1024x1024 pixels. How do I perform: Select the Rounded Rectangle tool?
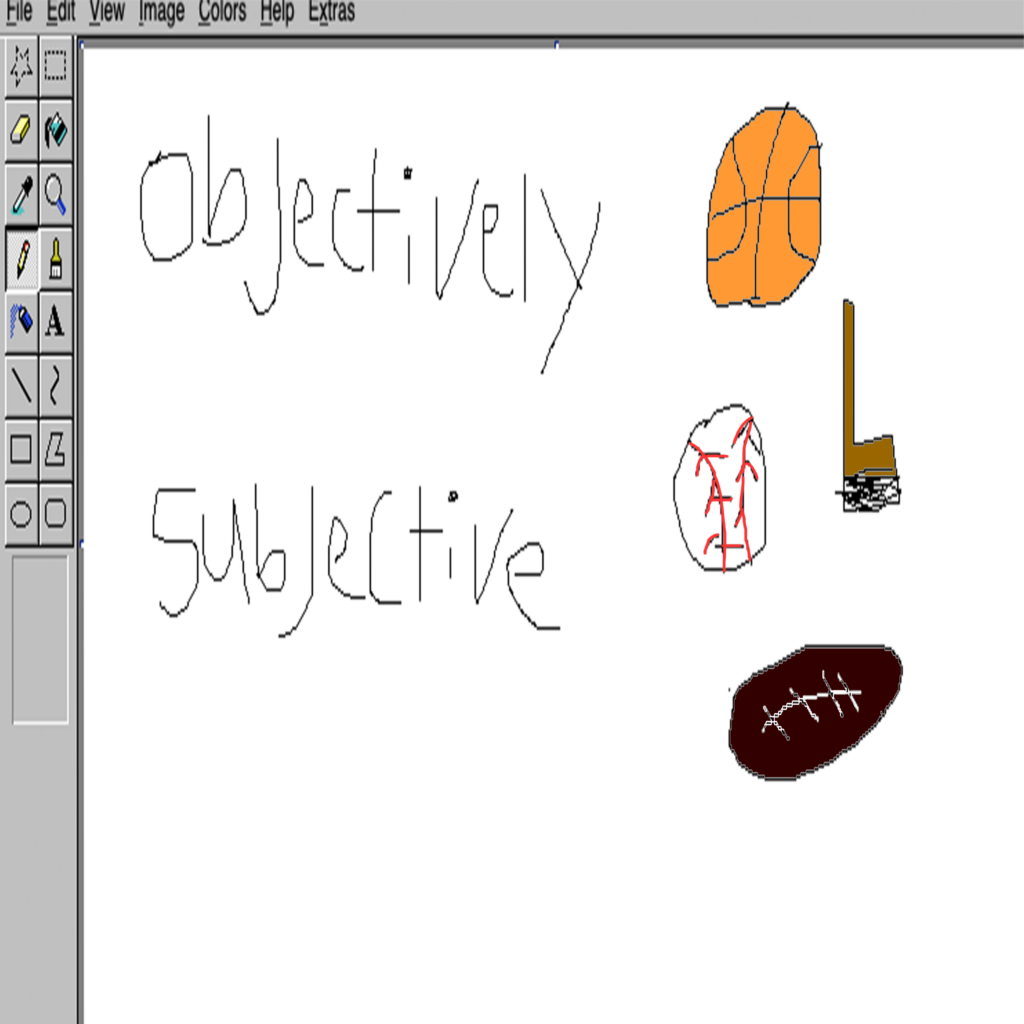[56, 514]
